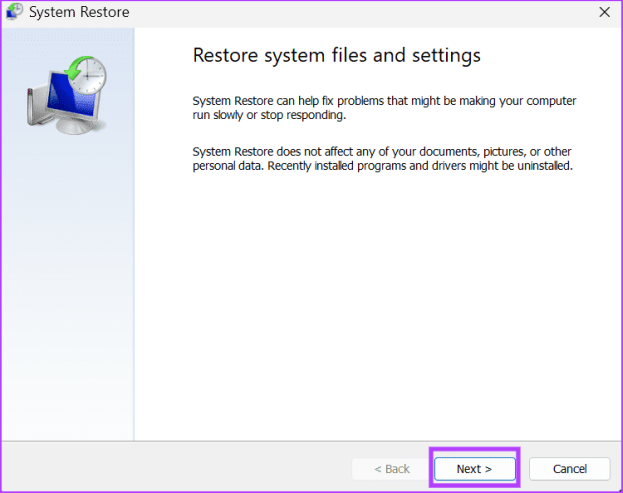Cancel the System Restore wizard
Viewport: 623px width, 493px height.
[569, 469]
